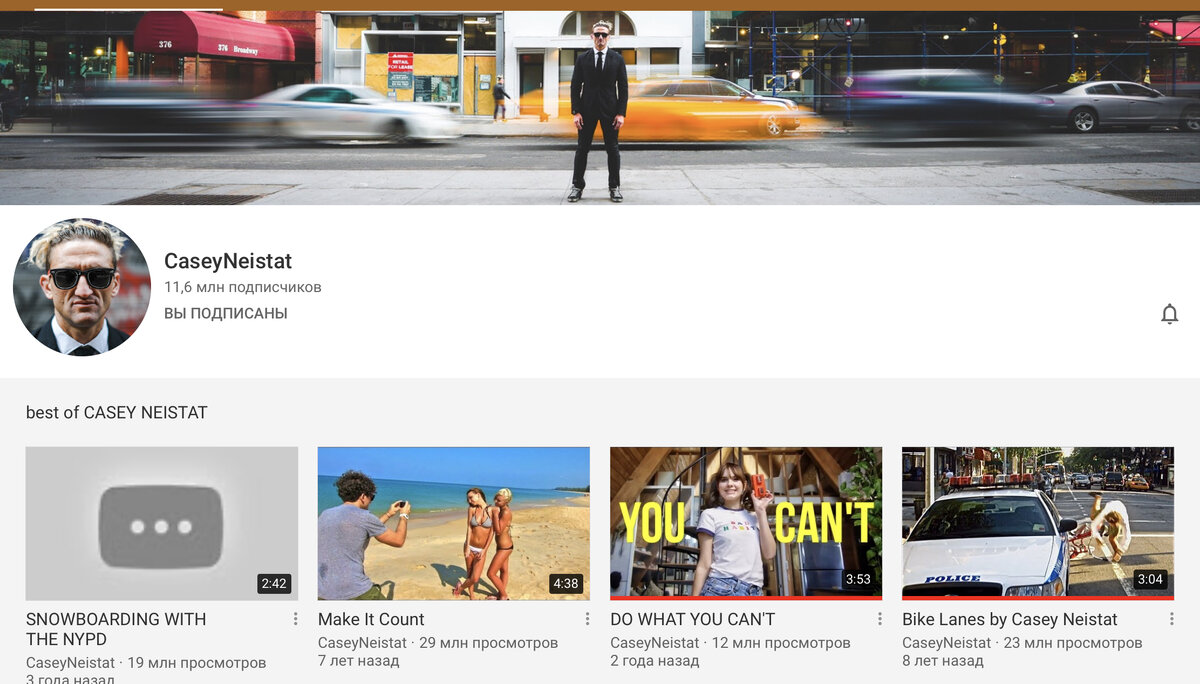Play the SNOWBOARDING WITH THE NYPD placeholder thumbnail
This screenshot has width=1200, height=684.
162,523
